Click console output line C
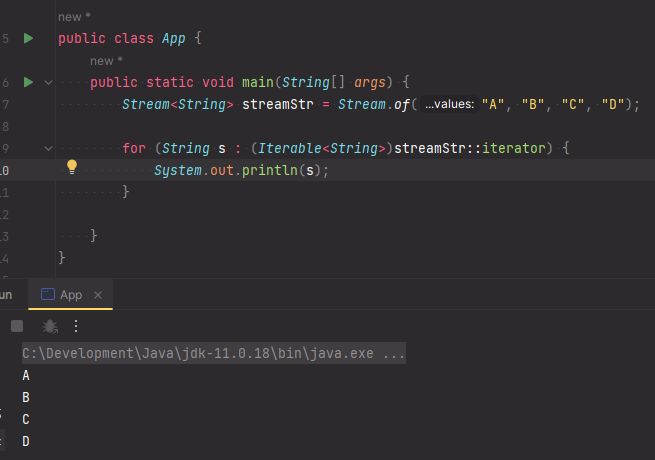 (26, 419)
